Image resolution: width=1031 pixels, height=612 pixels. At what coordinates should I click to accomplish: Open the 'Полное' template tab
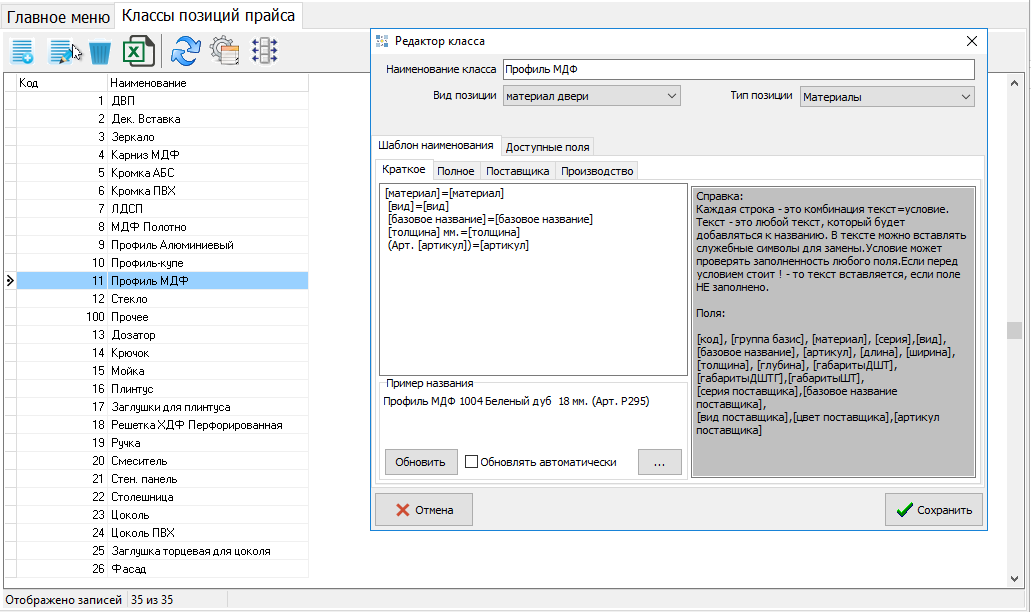455,171
